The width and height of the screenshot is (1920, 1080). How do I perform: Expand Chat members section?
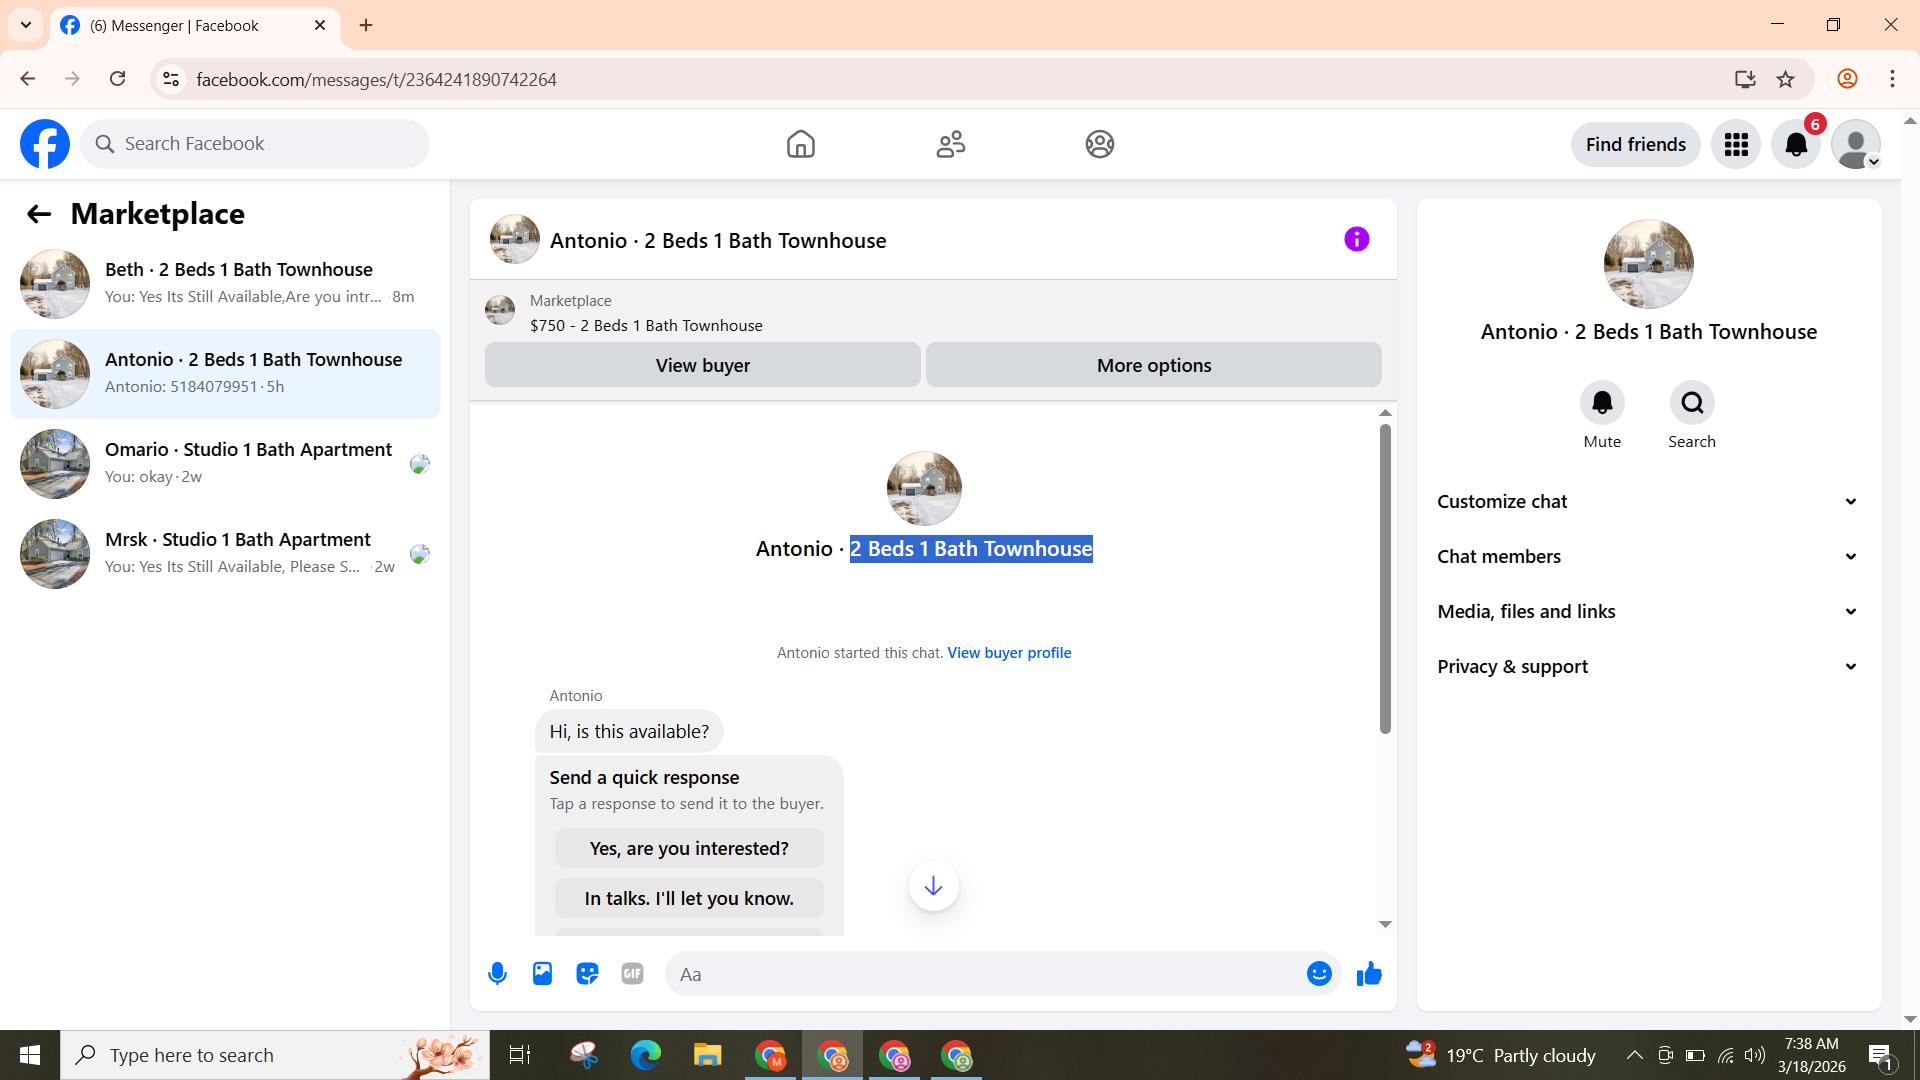tap(1648, 556)
